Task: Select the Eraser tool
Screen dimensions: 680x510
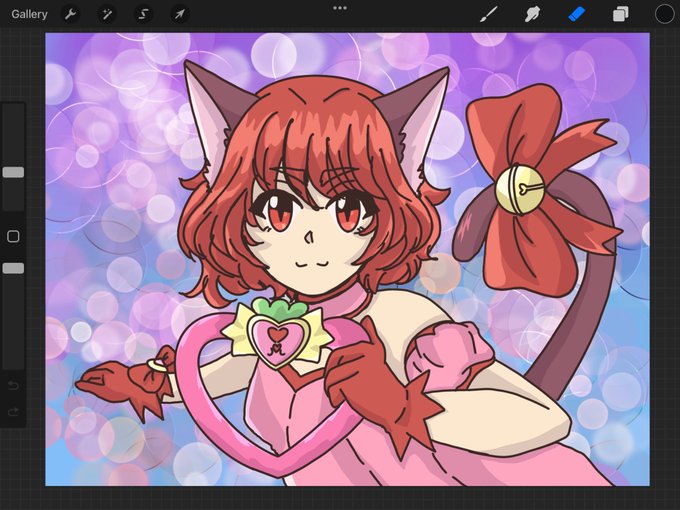Action: click(576, 14)
